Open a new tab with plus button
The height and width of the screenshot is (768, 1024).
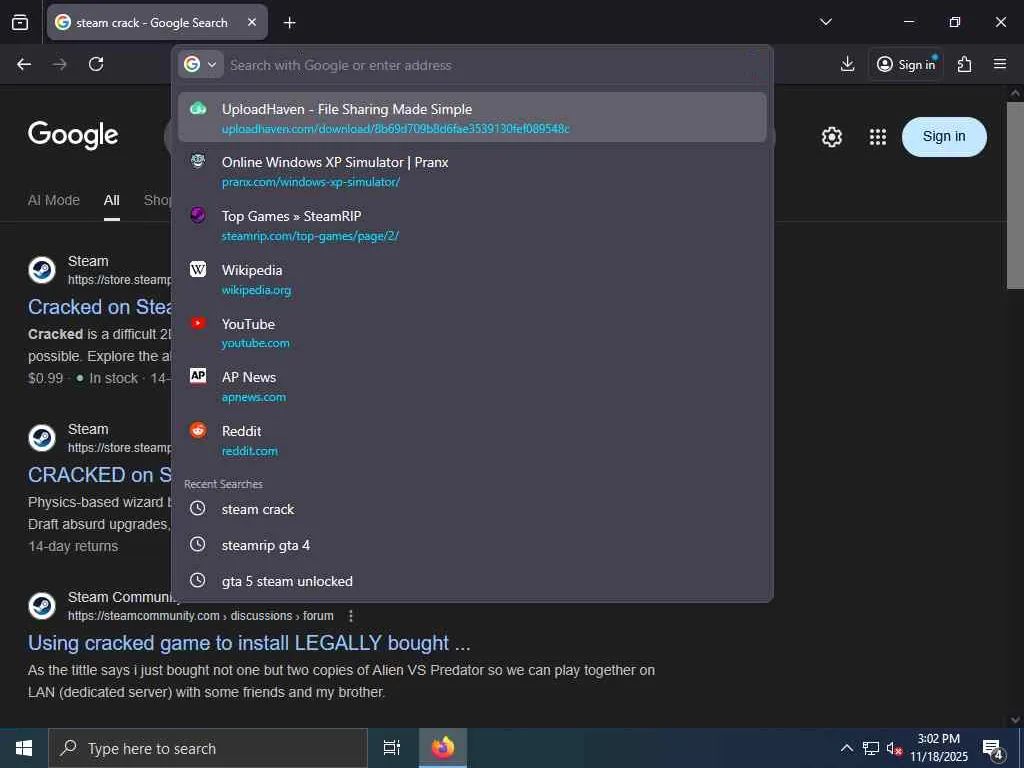[x=289, y=23]
